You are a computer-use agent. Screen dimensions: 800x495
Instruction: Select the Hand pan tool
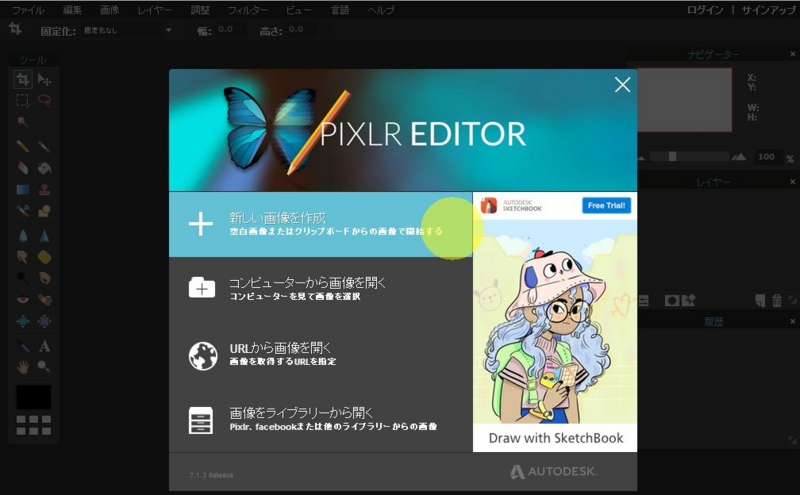click(x=22, y=366)
